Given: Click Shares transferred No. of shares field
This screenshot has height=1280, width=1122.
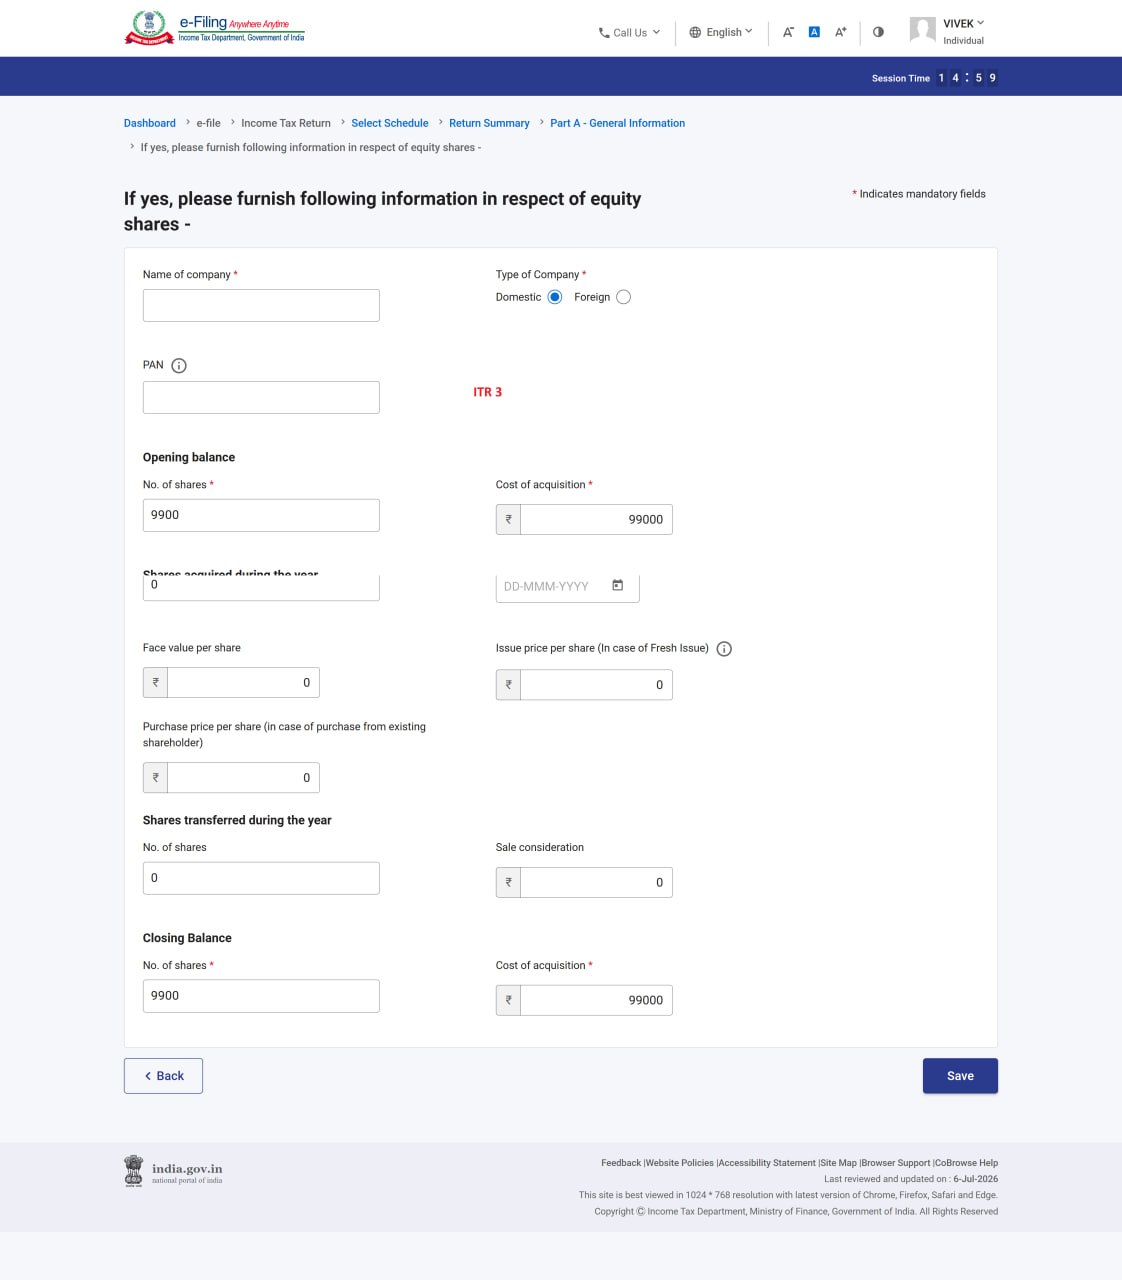Looking at the screenshot, I should pos(261,878).
